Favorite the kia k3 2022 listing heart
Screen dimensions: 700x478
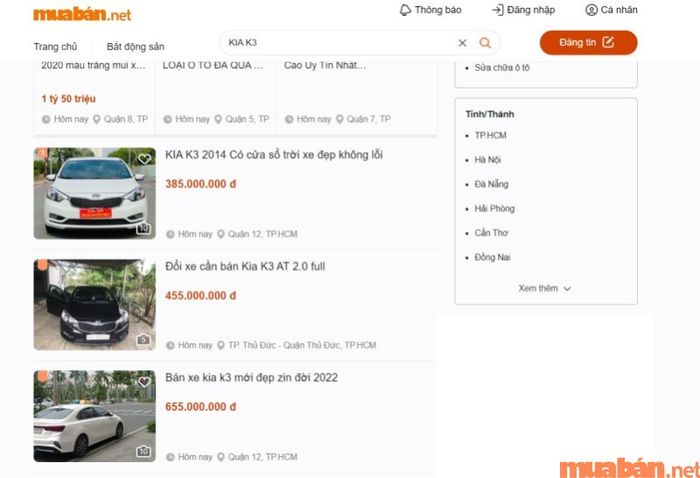coord(144,382)
